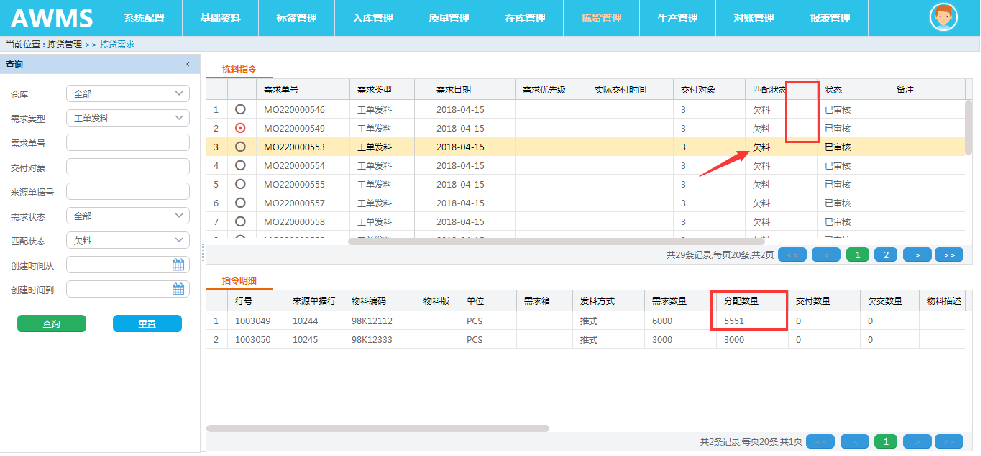Select radio button for MO220000555 row

point(240,185)
